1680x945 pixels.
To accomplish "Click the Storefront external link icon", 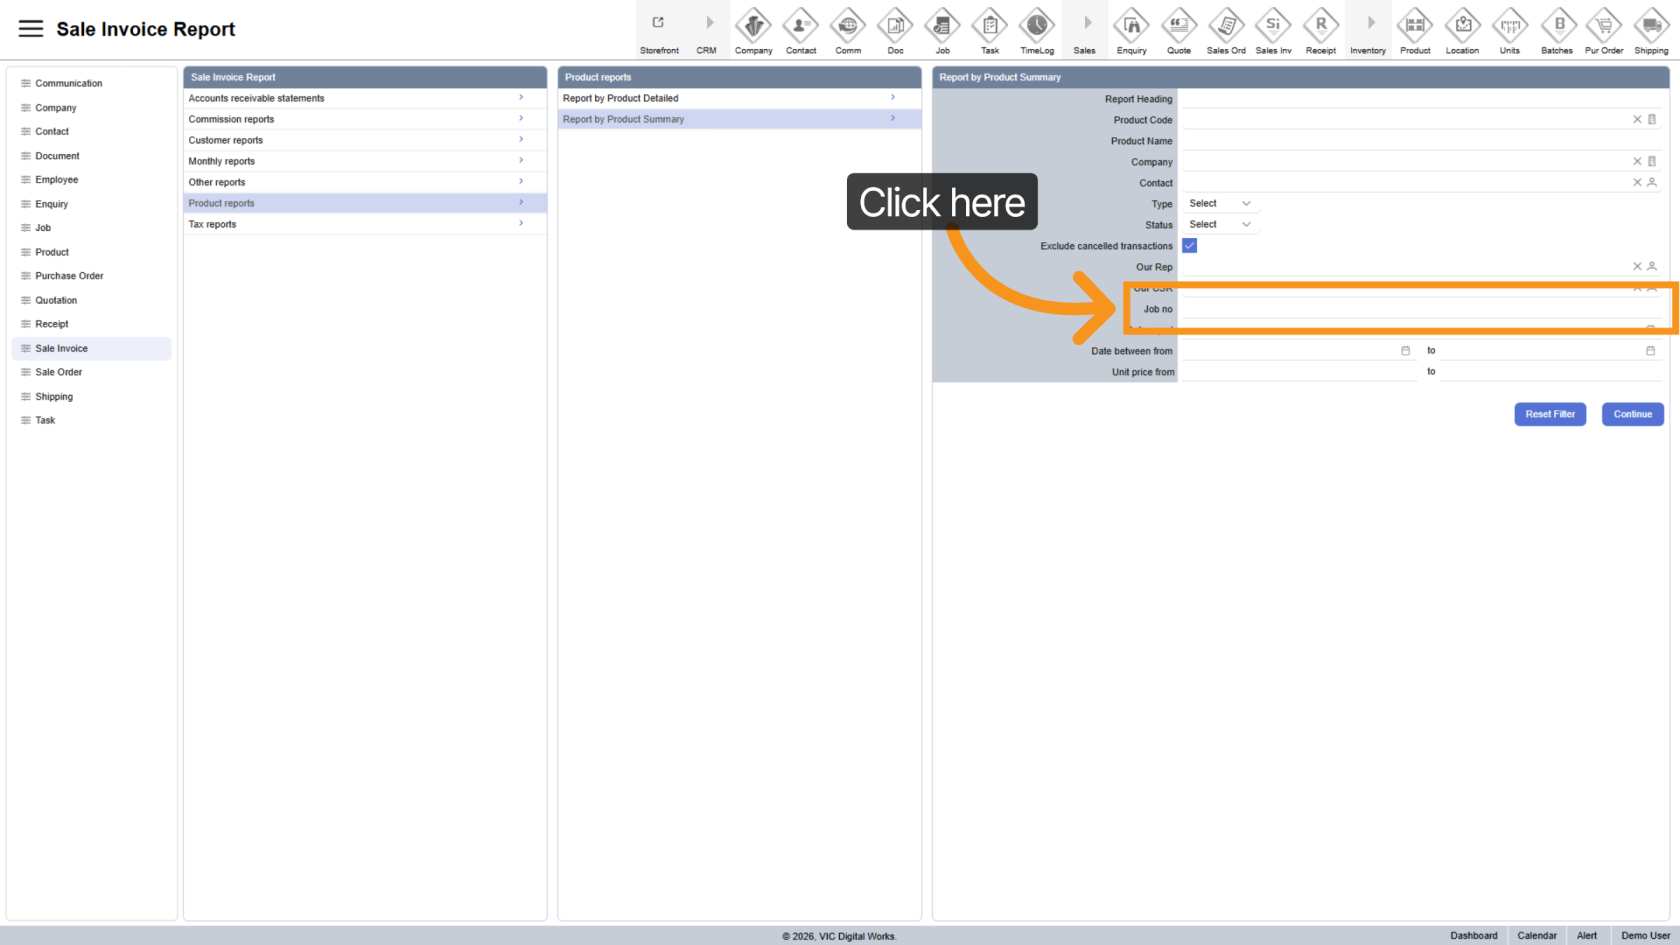I will [658, 23].
